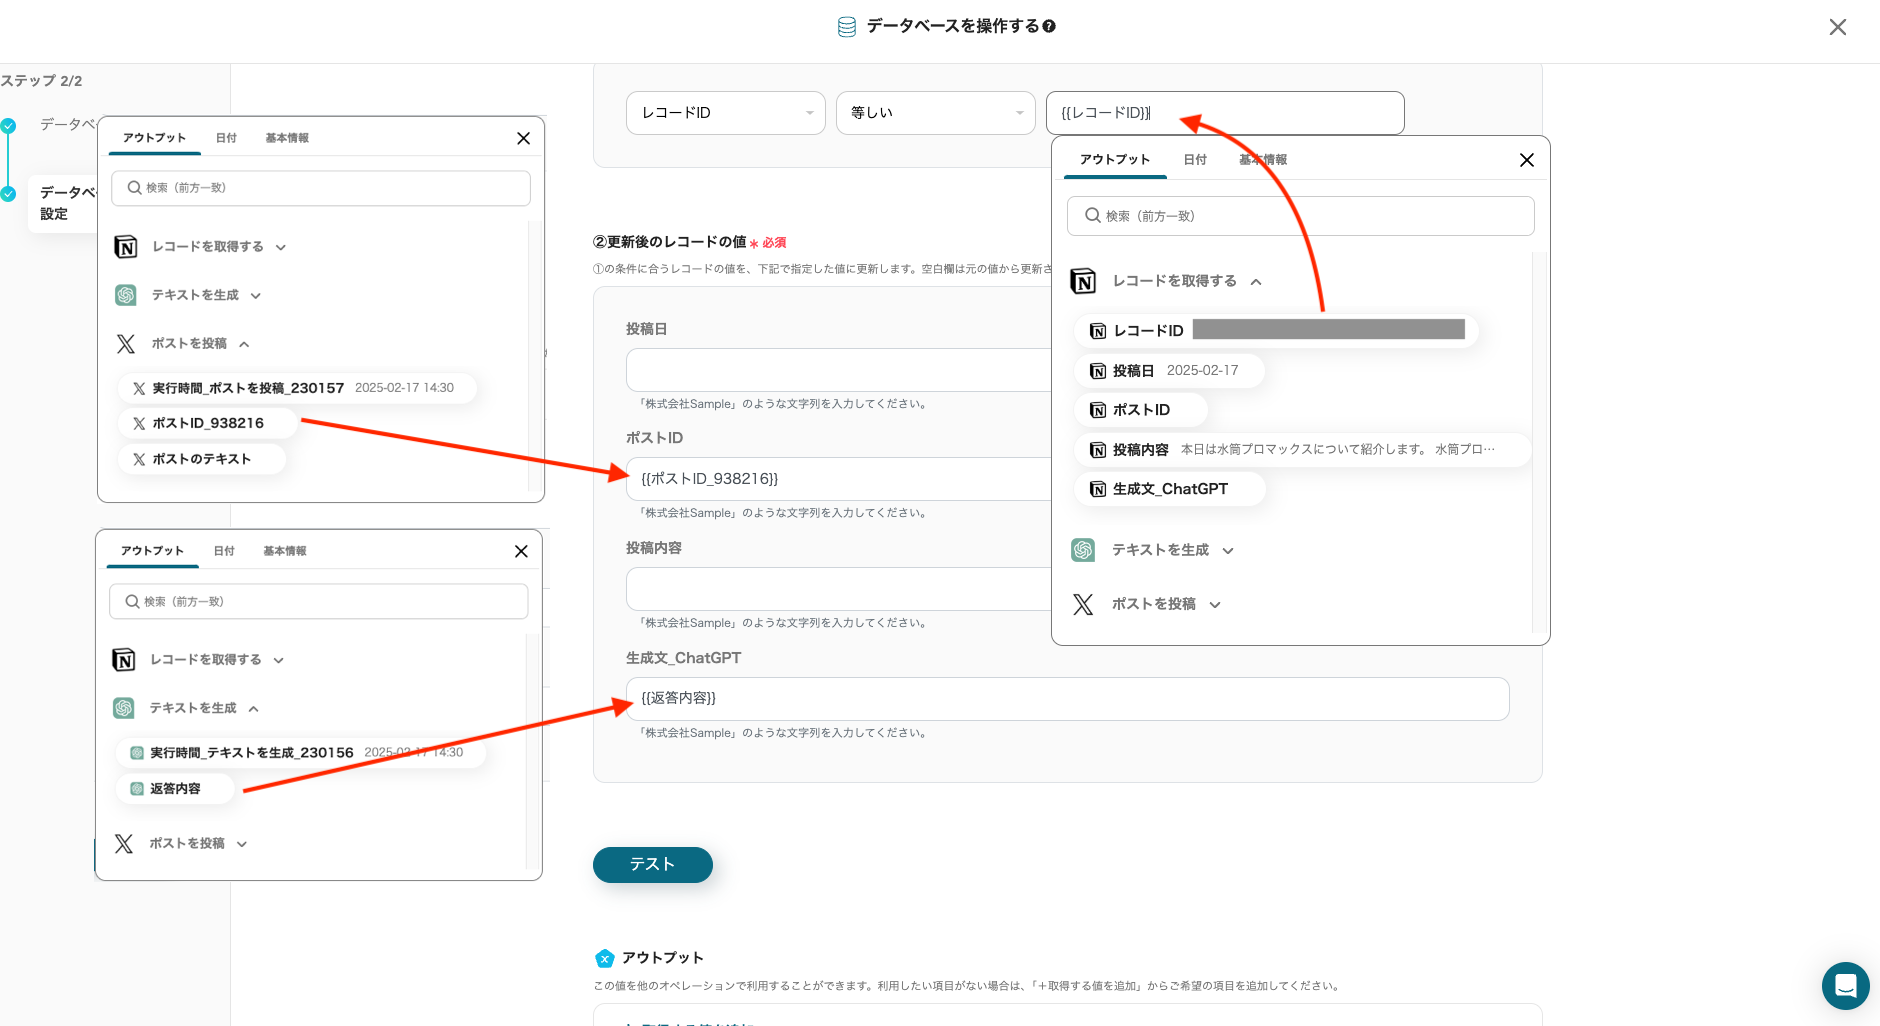Click the X logo icon in the top-left output panel
The image size is (1880, 1026).
(126, 344)
